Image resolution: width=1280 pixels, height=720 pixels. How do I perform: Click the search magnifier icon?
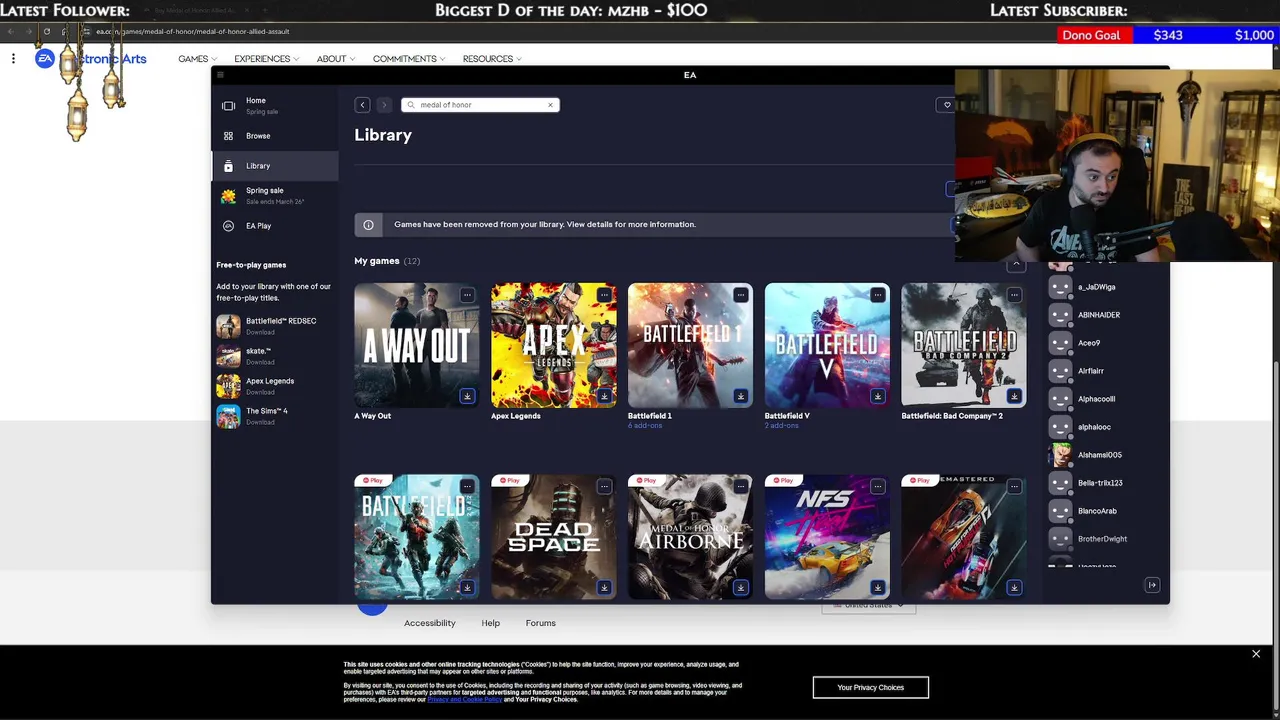[x=410, y=105]
